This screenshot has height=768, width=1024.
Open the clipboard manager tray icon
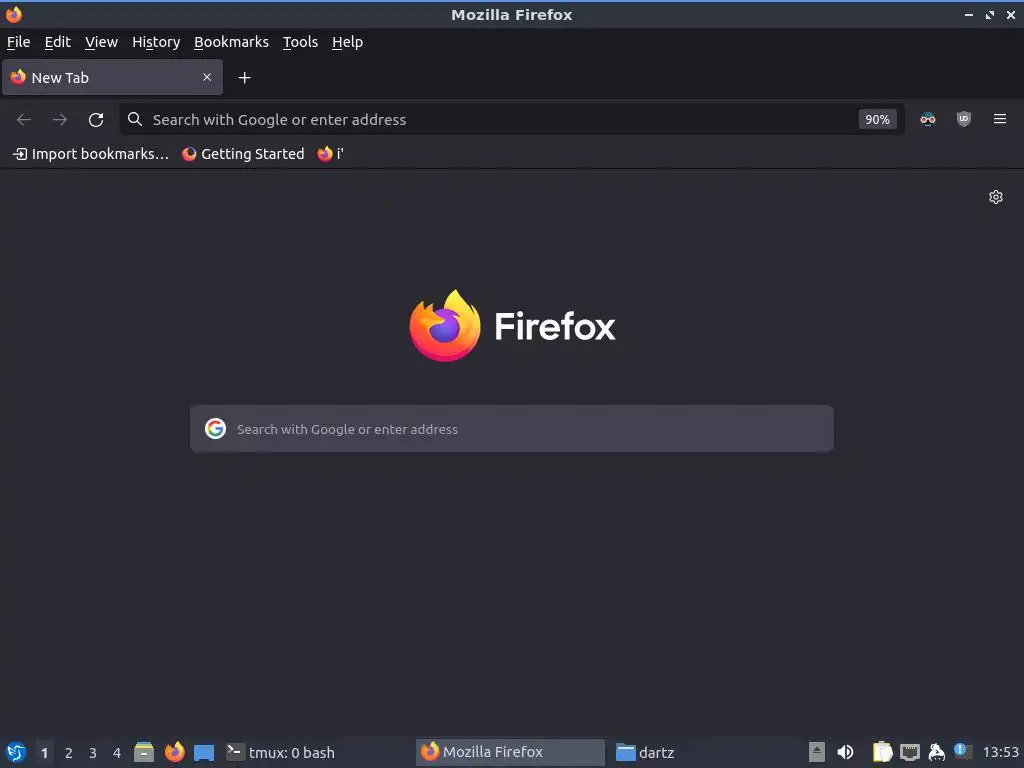tap(882, 752)
